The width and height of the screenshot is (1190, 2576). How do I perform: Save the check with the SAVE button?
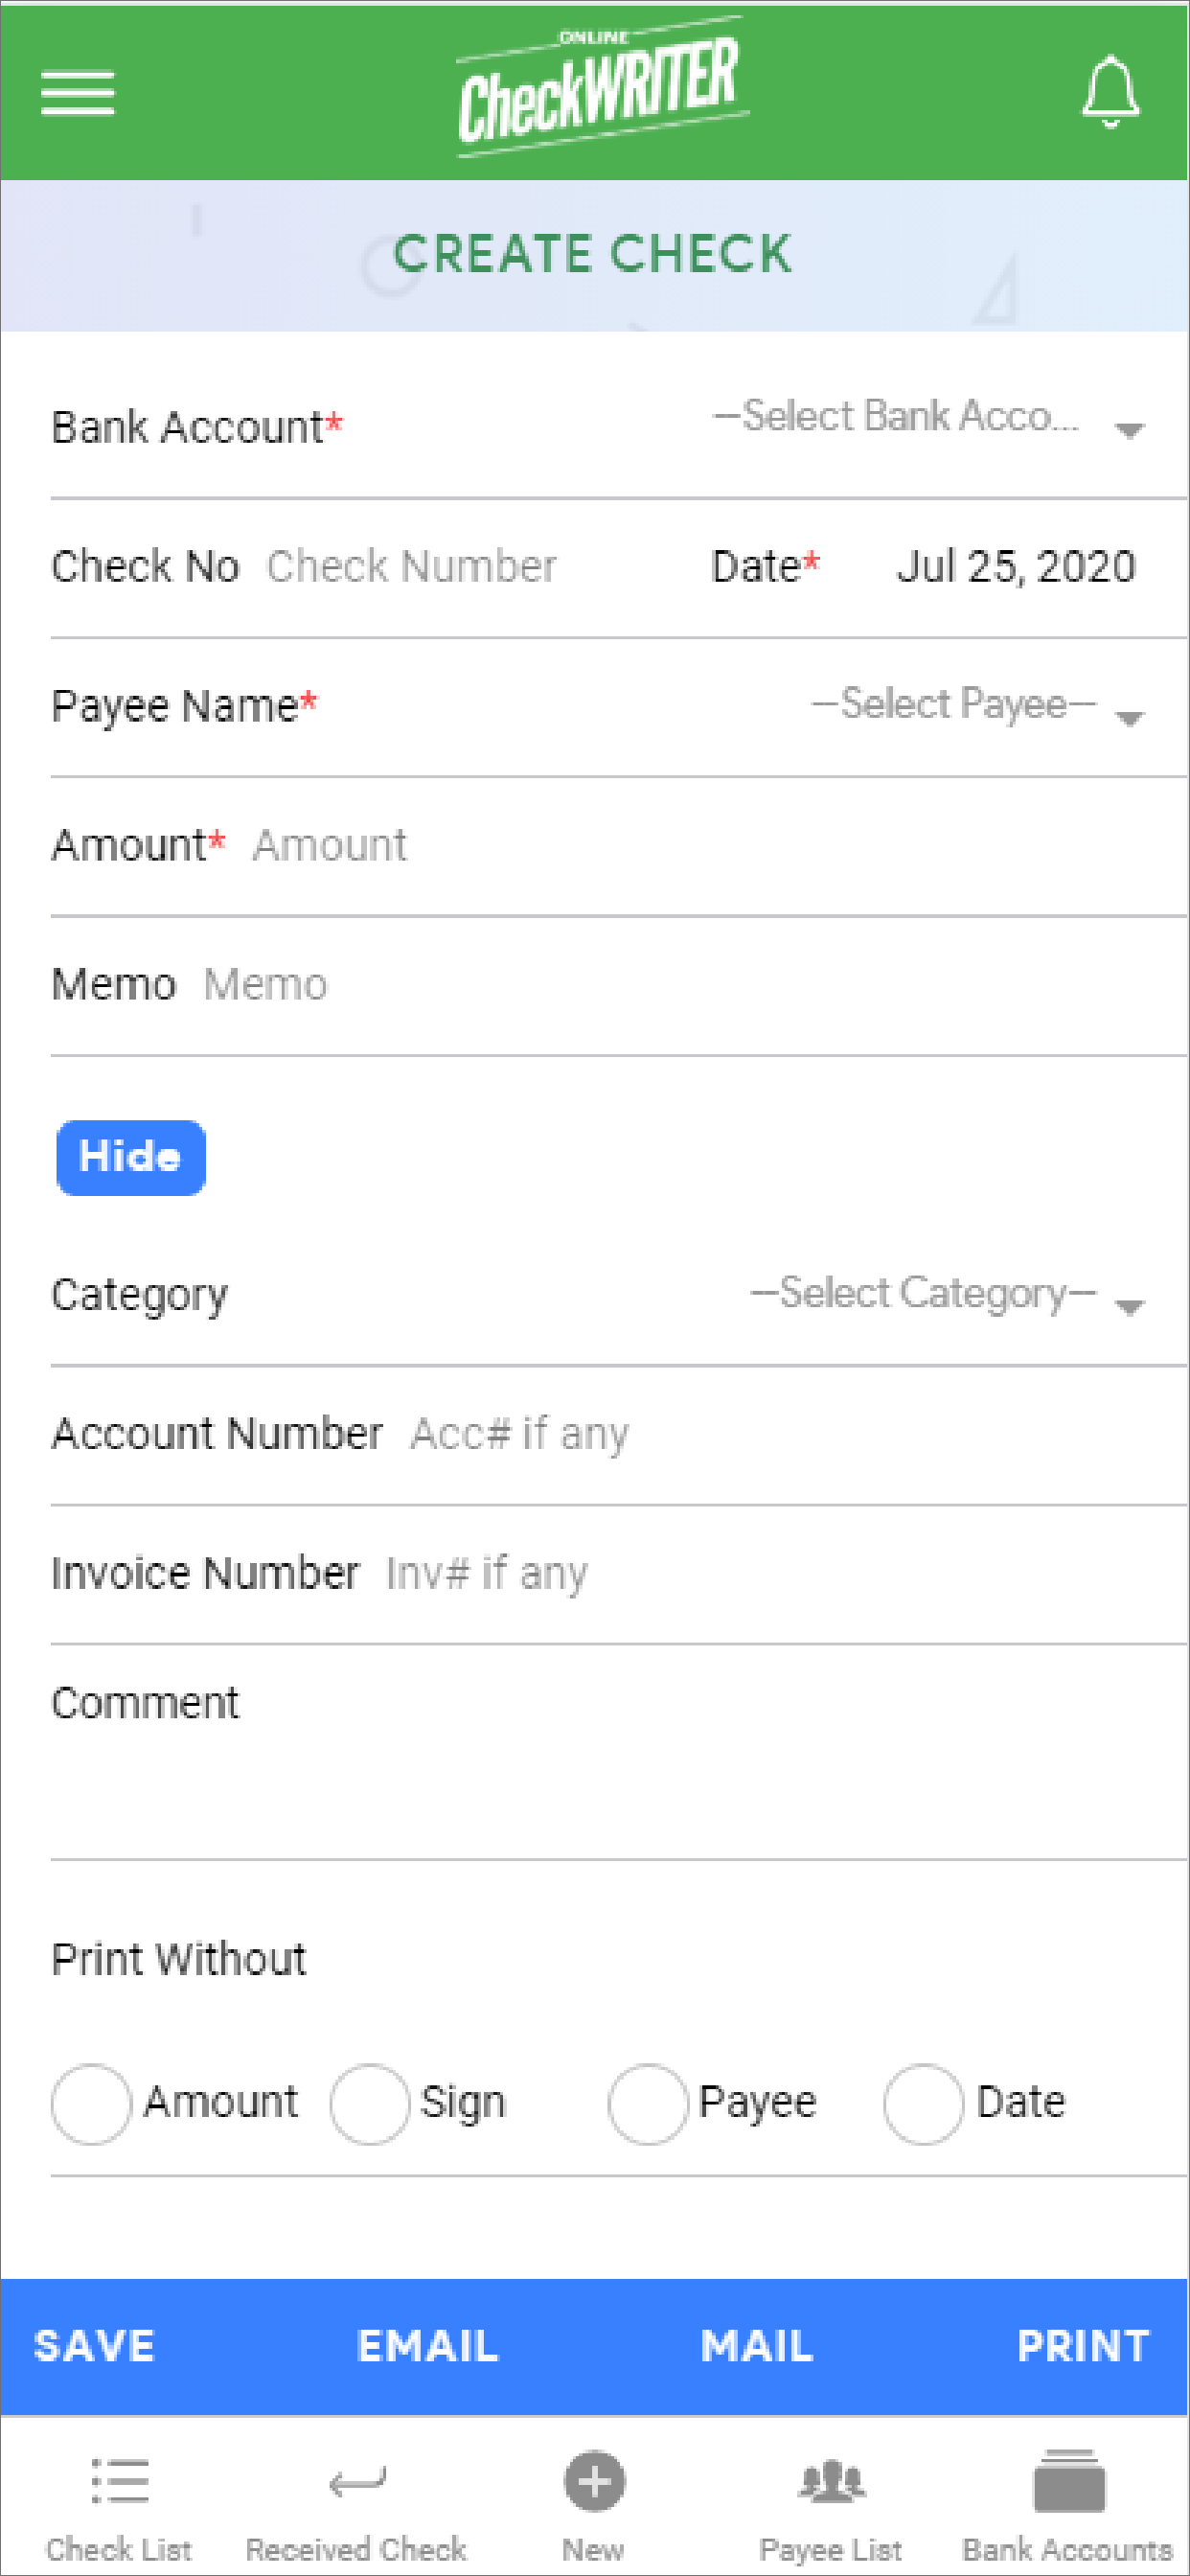pos(93,2346)
